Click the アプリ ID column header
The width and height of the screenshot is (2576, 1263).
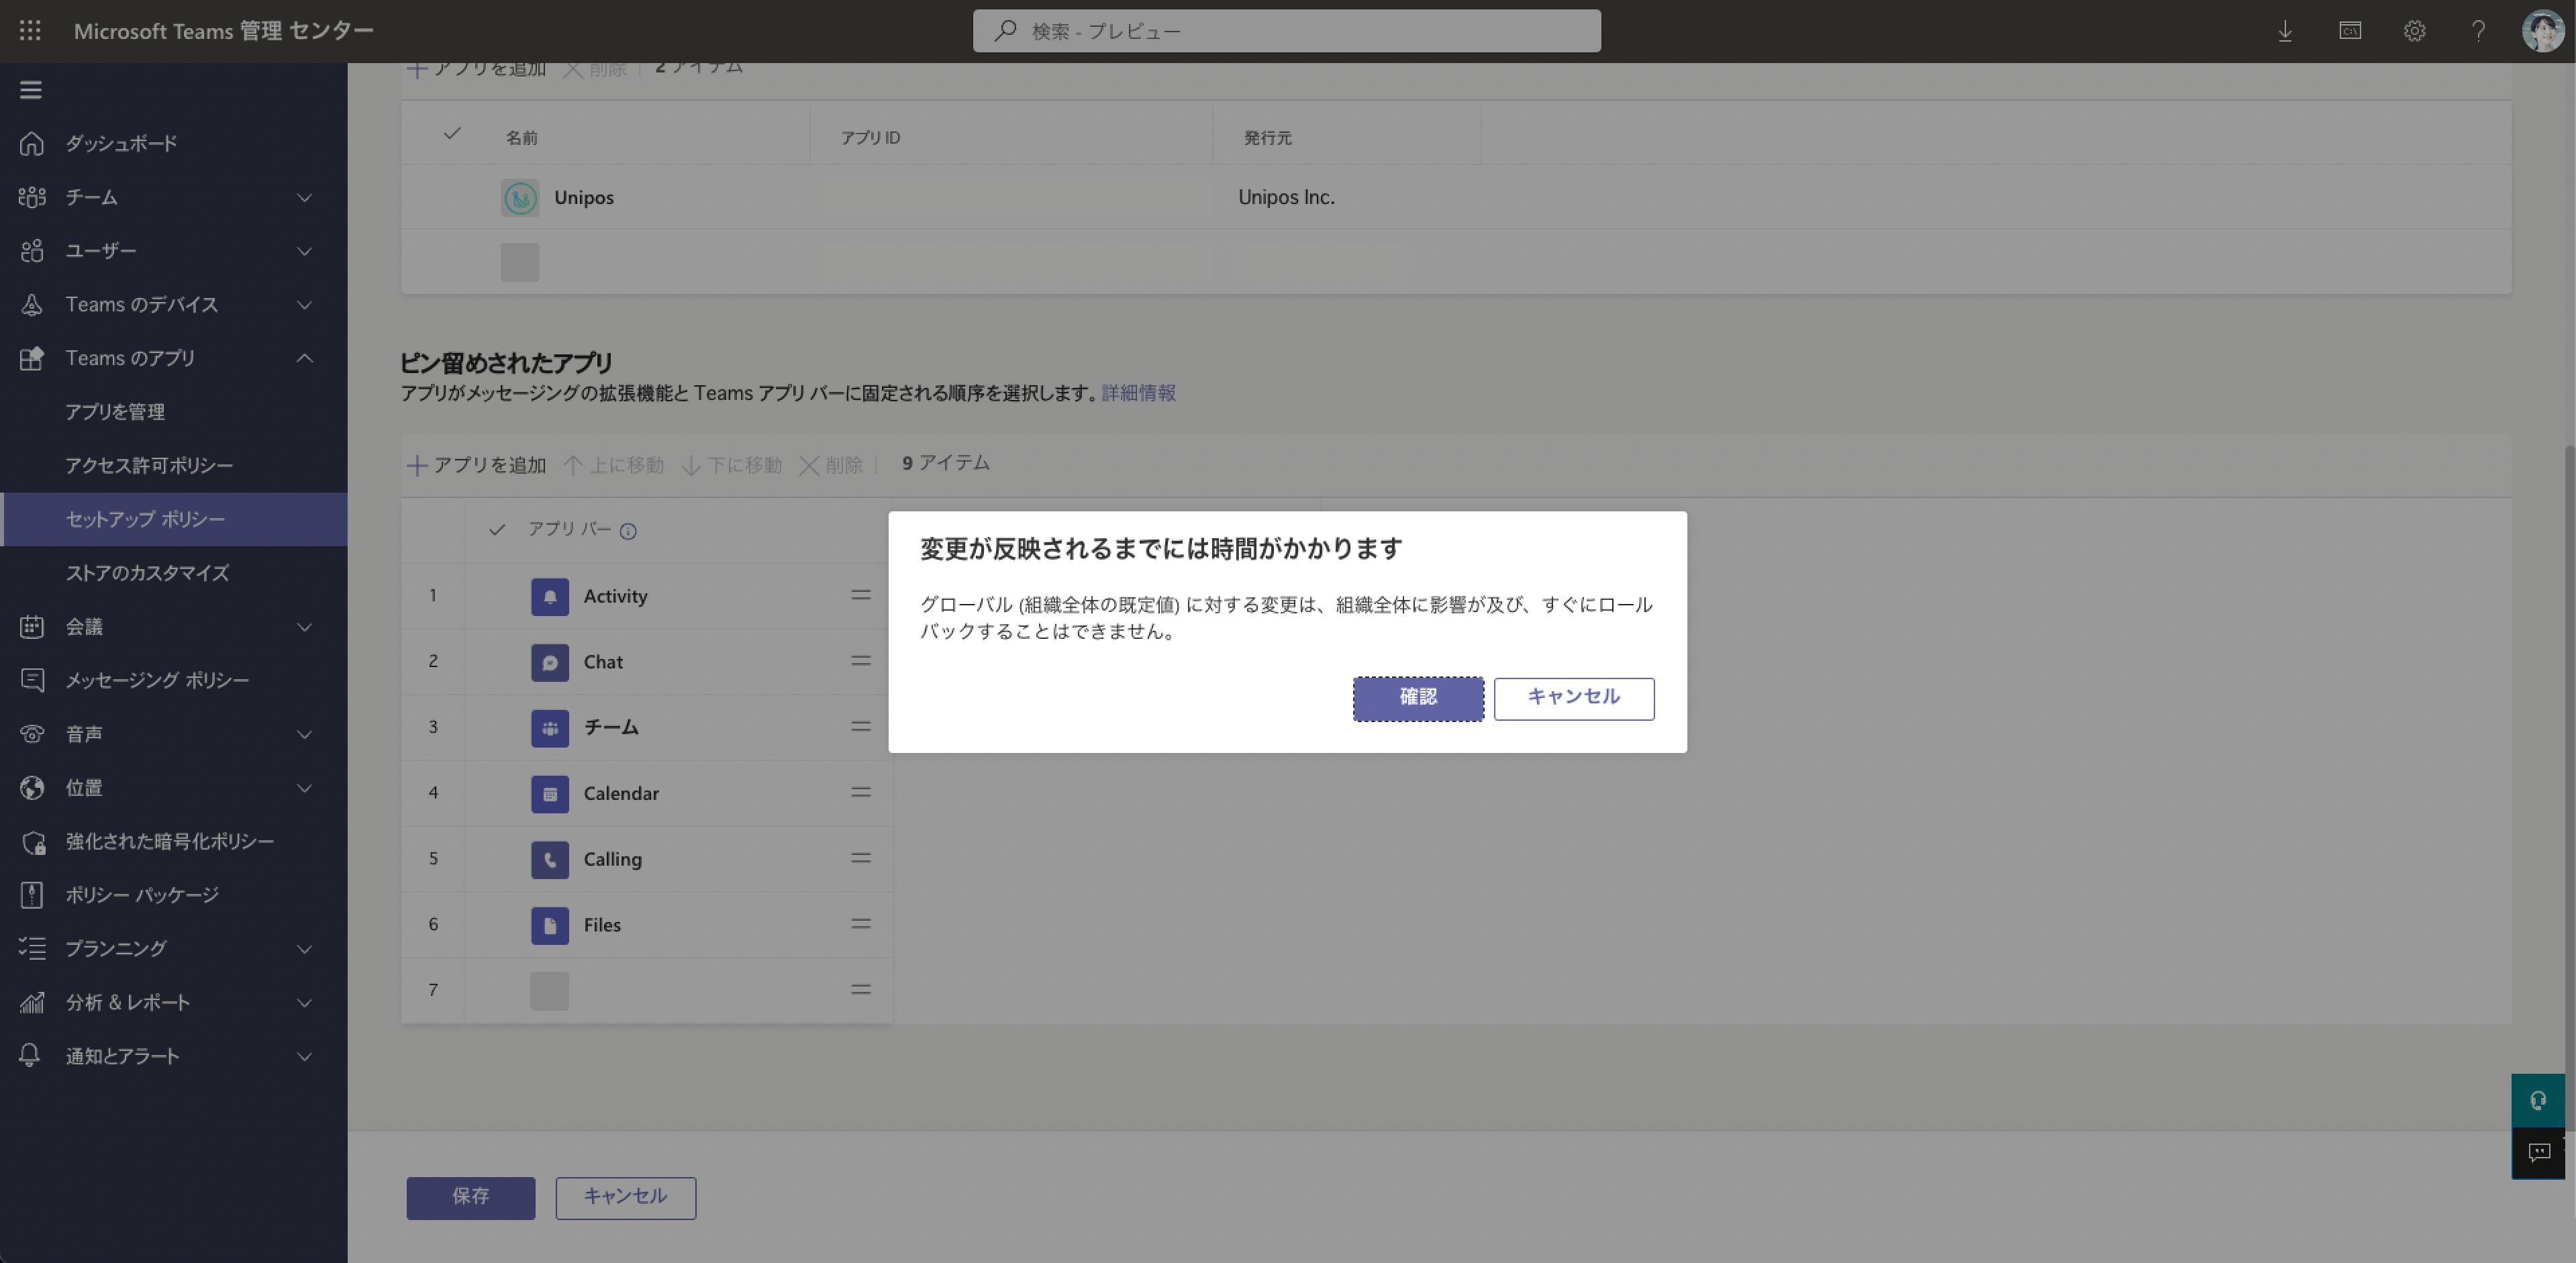[870, 138]
